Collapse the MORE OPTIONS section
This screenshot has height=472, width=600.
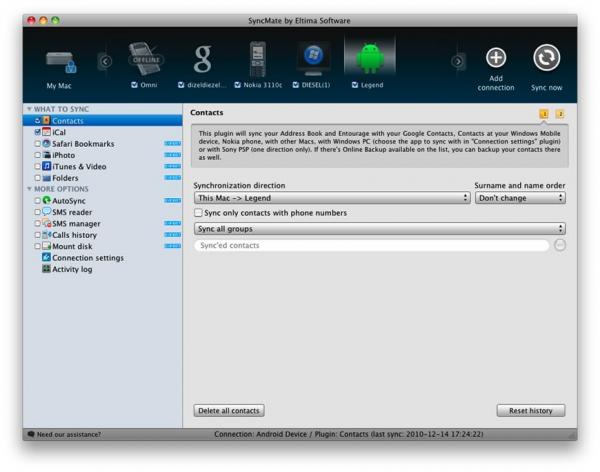tap(29, 189)
